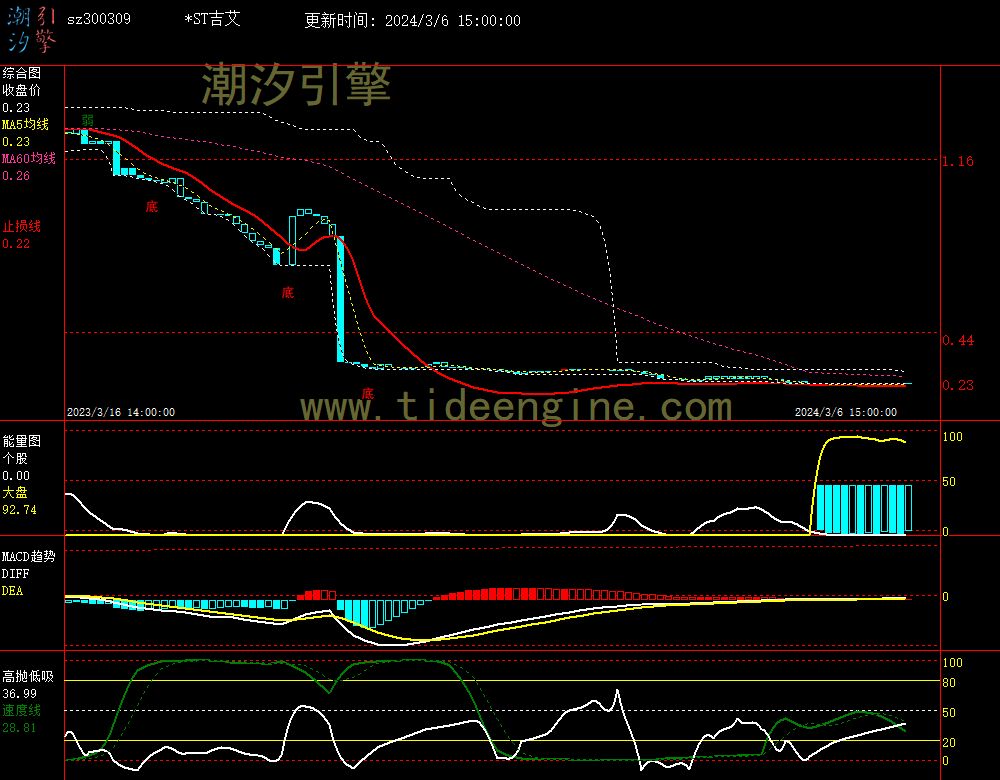Click the 收盘价 legend label
This screenshot has height=780, width=1000.
(x=21, y=90)
